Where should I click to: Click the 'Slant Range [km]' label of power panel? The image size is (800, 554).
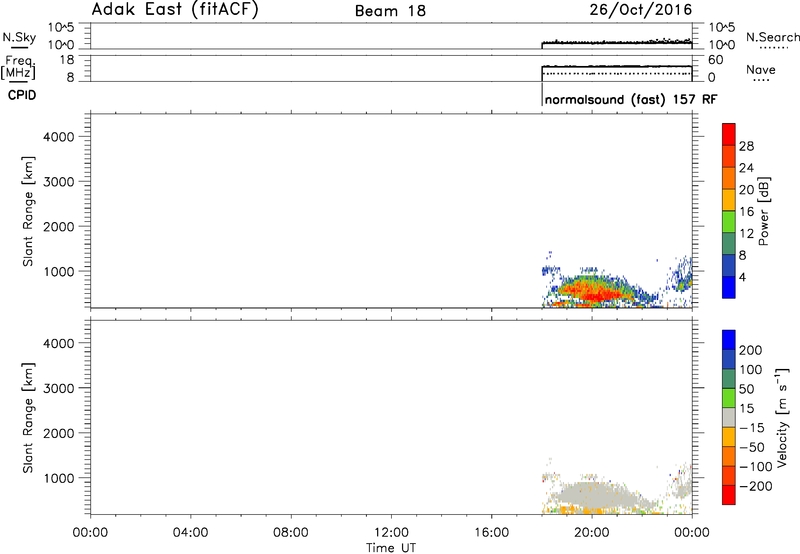pos(28,211)
